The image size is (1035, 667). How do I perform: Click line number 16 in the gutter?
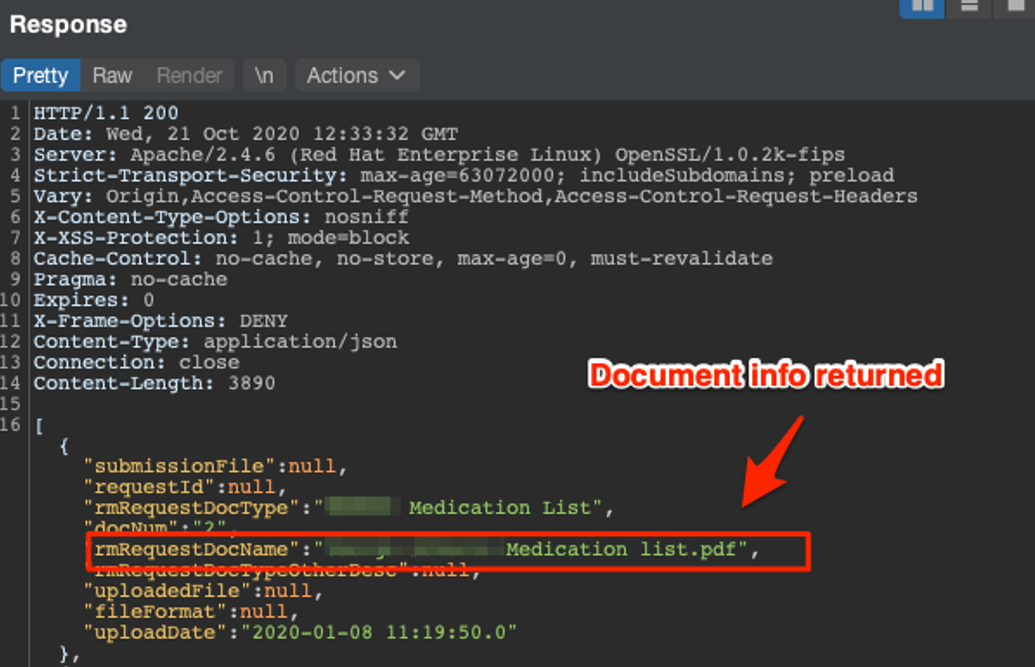click(14, 425)
